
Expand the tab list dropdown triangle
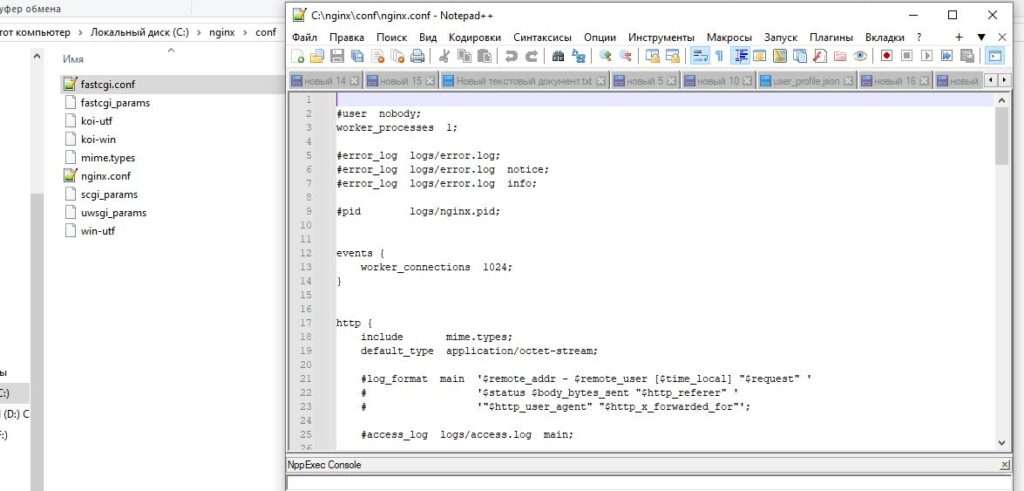click(x=981, y=37)
